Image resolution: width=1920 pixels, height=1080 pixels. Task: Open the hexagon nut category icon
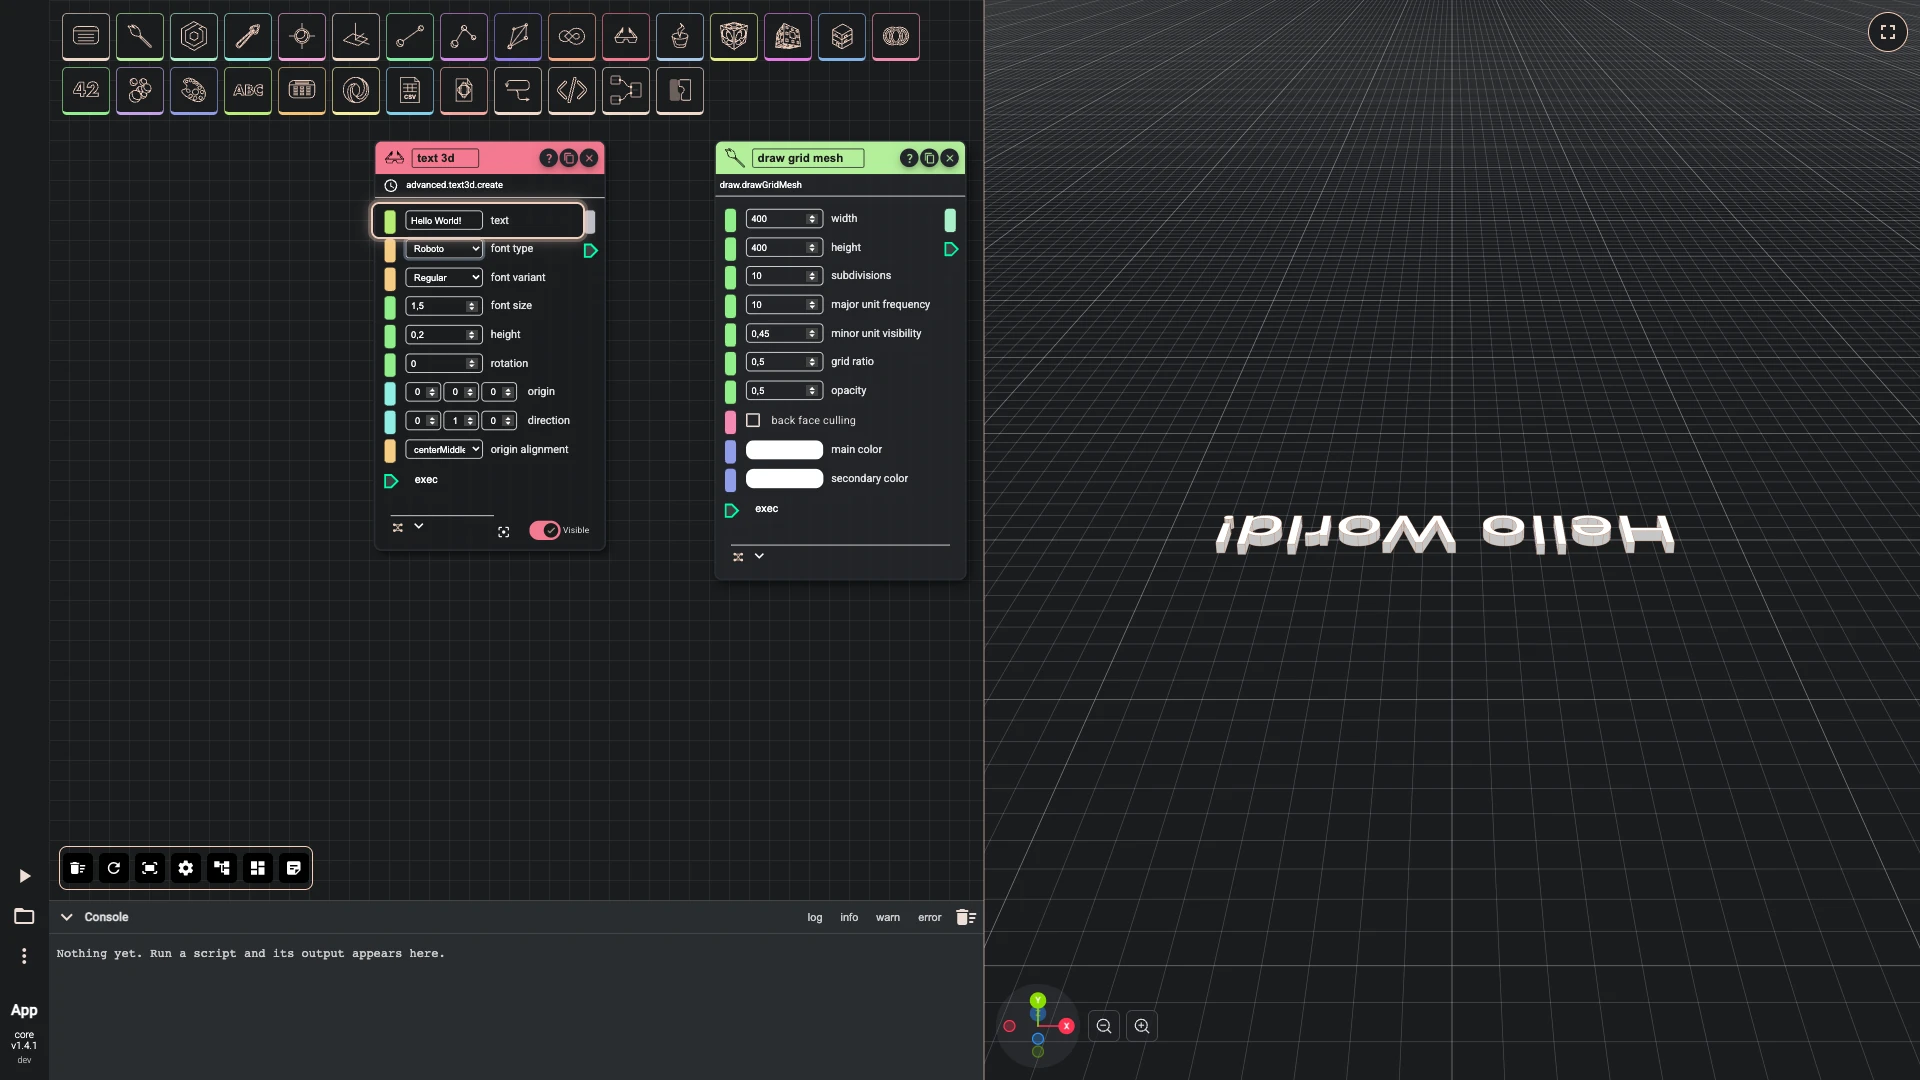(x=194, y=37)
